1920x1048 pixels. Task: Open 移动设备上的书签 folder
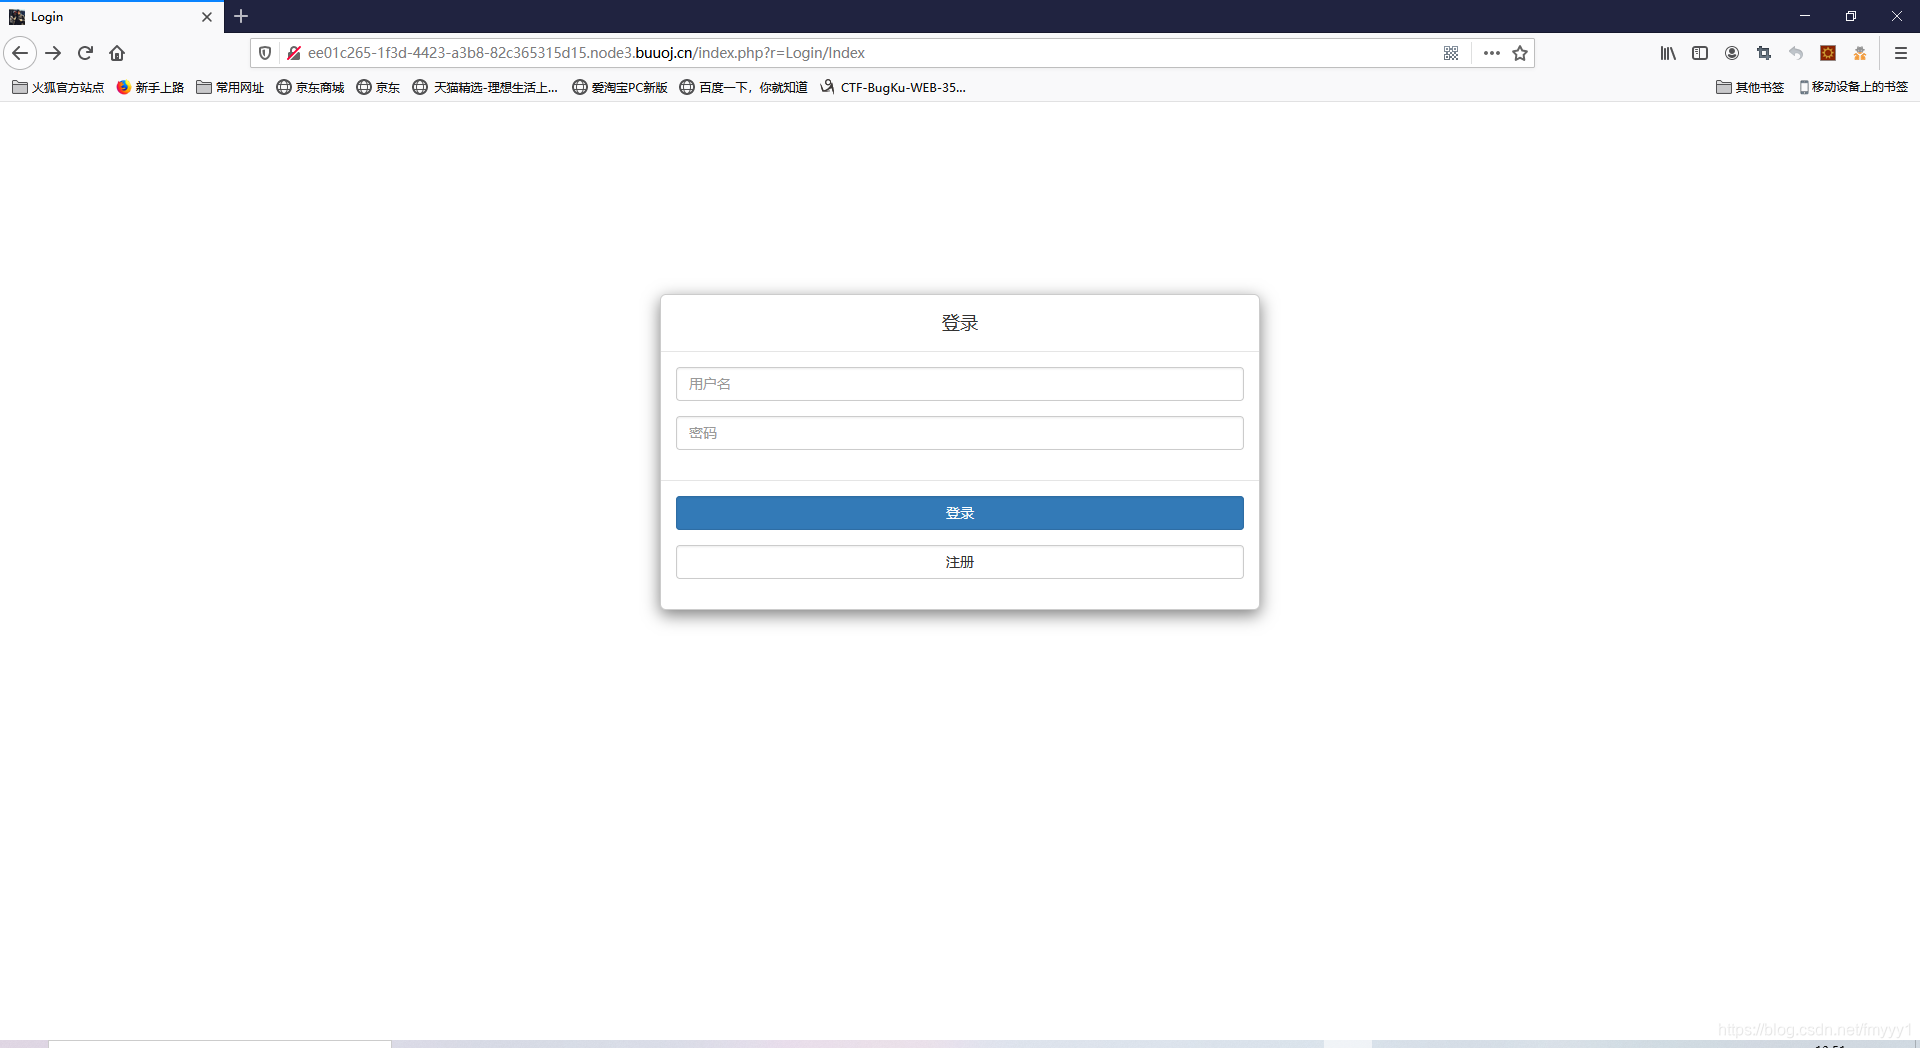click(x=1853, y=87)
